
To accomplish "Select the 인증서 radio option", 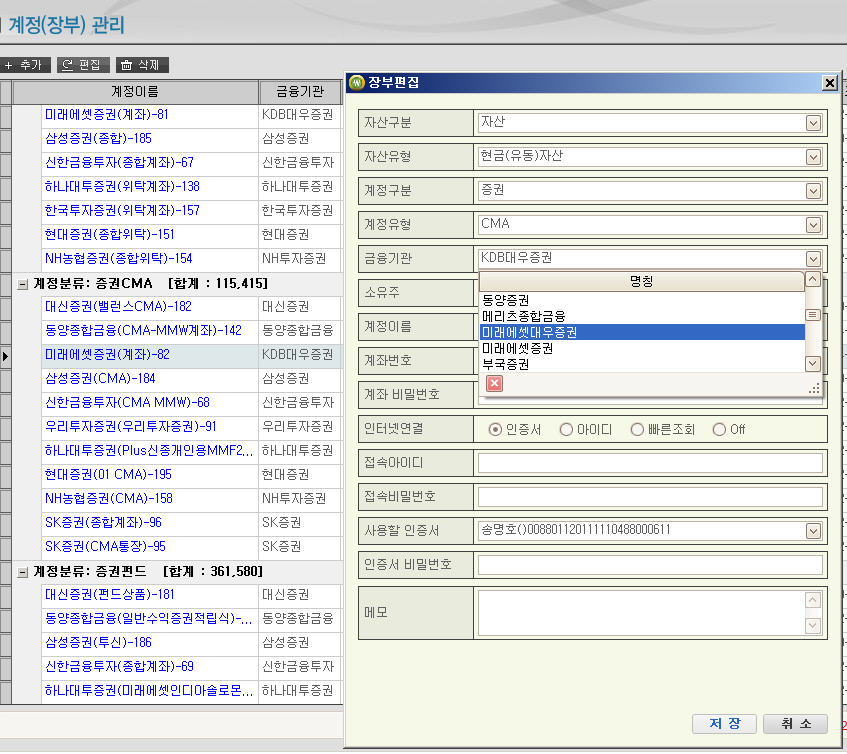I will pyautogui.click(x=495, y=429).
